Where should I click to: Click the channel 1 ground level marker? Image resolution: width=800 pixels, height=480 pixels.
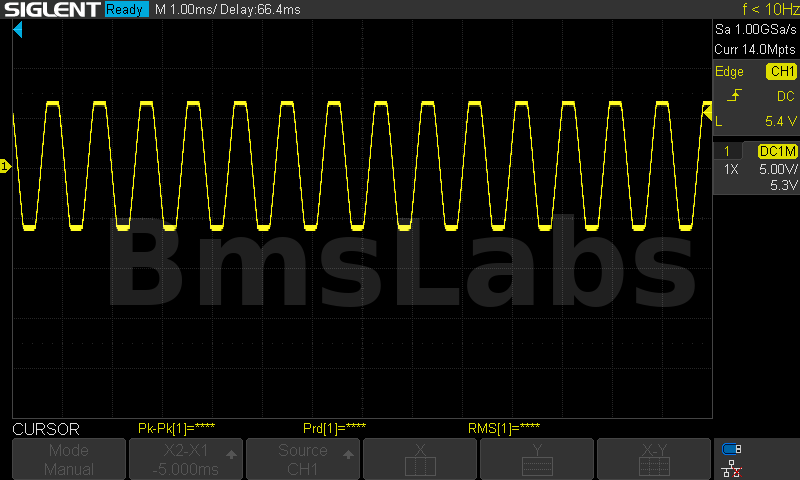click(x=5, y=166)
